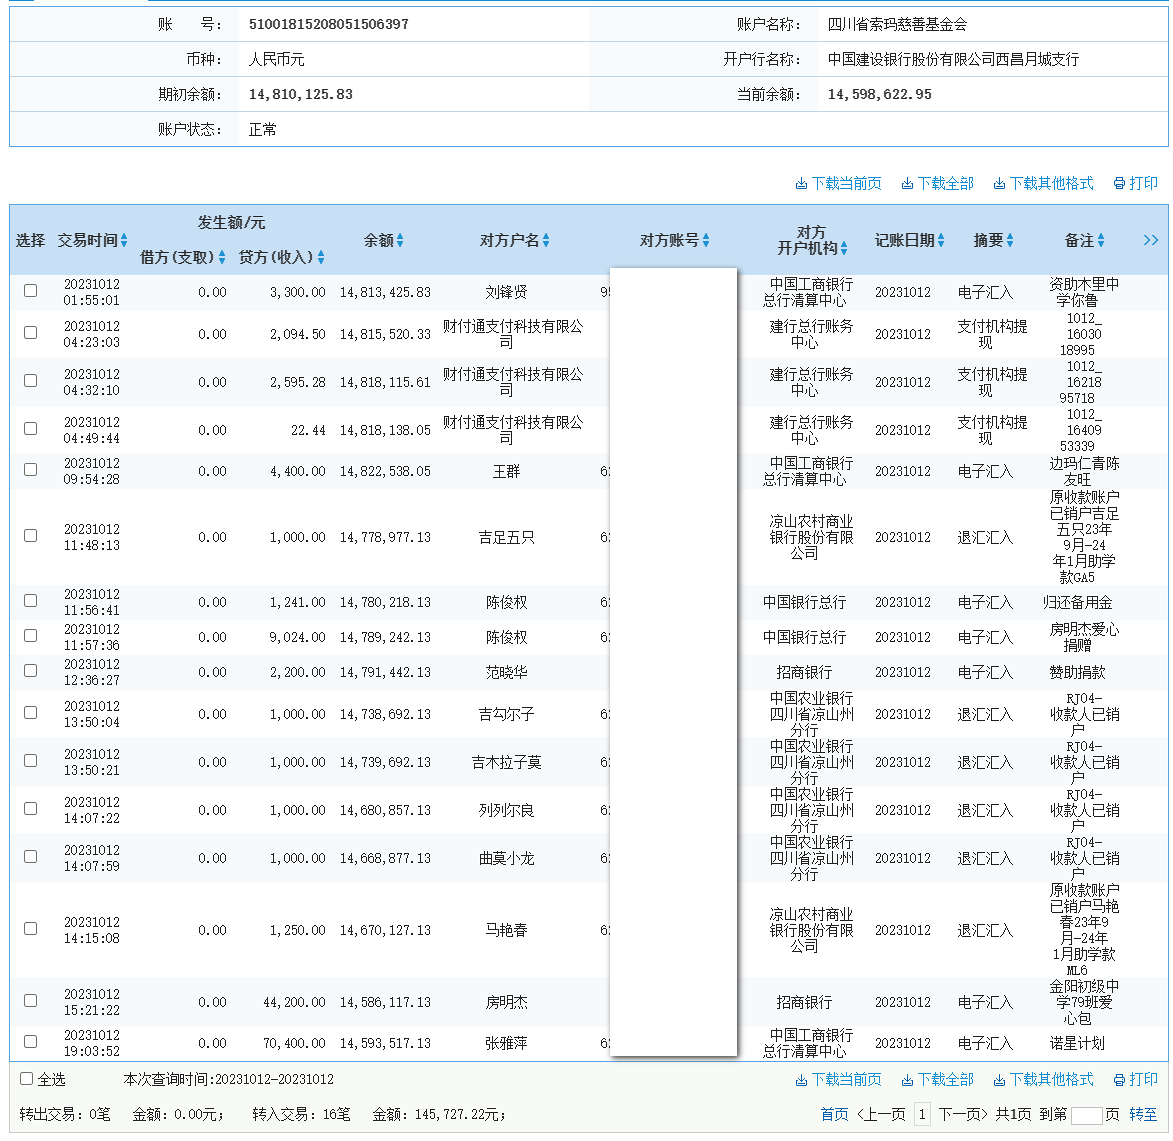Click payer name 吉勾尔子
The width and height of the screenshot is (1173, 1141).
click(506, 715)
